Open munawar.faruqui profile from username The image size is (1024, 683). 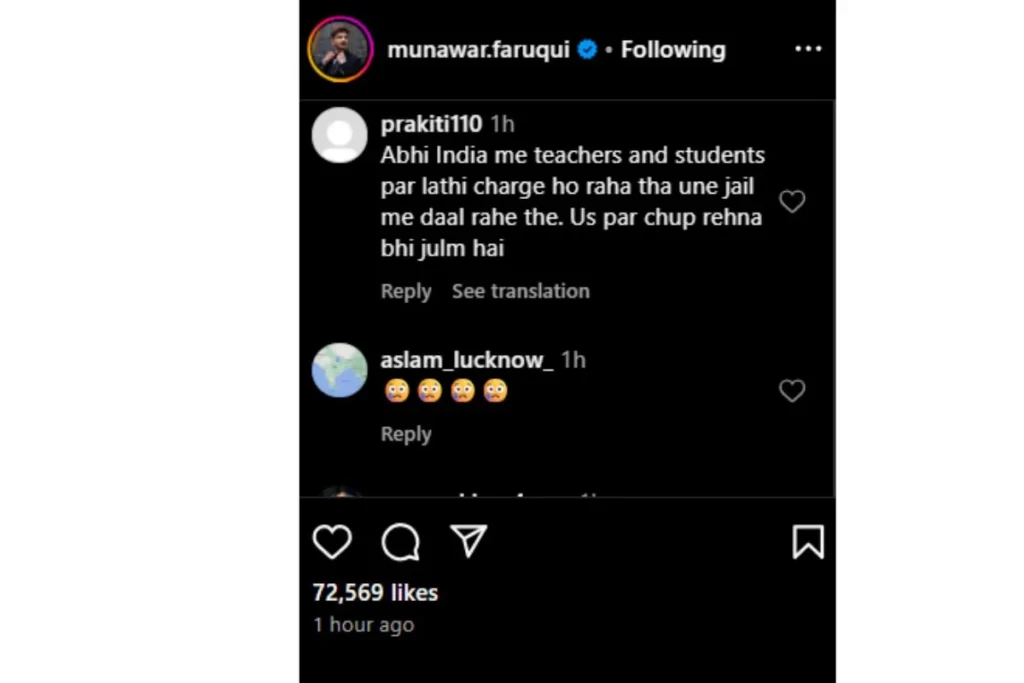478,49
